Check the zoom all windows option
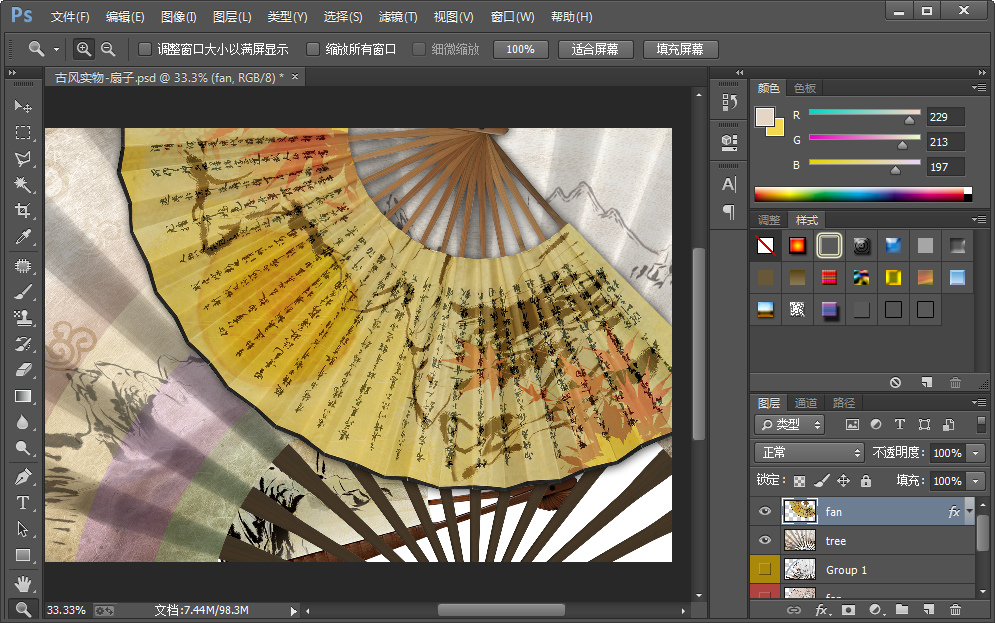Screen dimensions: 995x623 [x=313, y=49]
